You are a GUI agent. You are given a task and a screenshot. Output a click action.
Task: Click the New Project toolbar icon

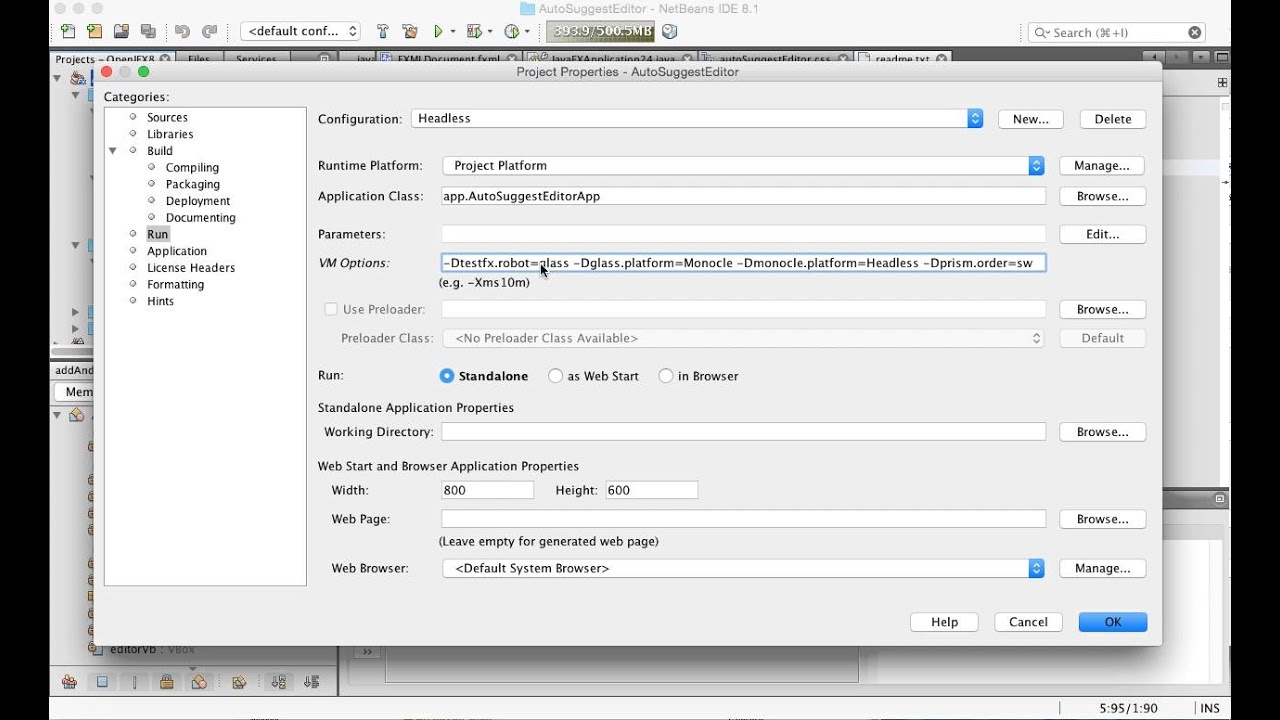click(x=94, y=32)
